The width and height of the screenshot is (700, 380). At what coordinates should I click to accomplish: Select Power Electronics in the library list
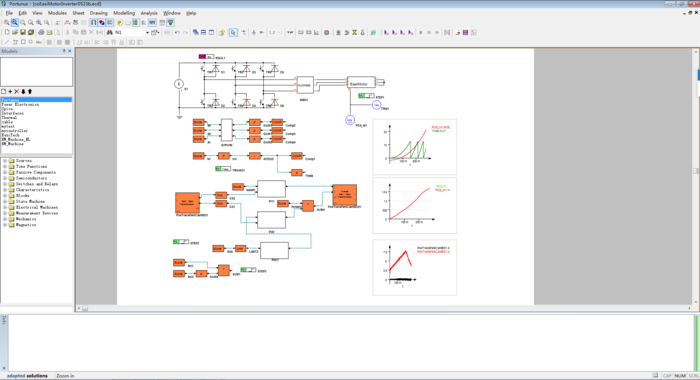pyautogui.click(x=20, y=104)
